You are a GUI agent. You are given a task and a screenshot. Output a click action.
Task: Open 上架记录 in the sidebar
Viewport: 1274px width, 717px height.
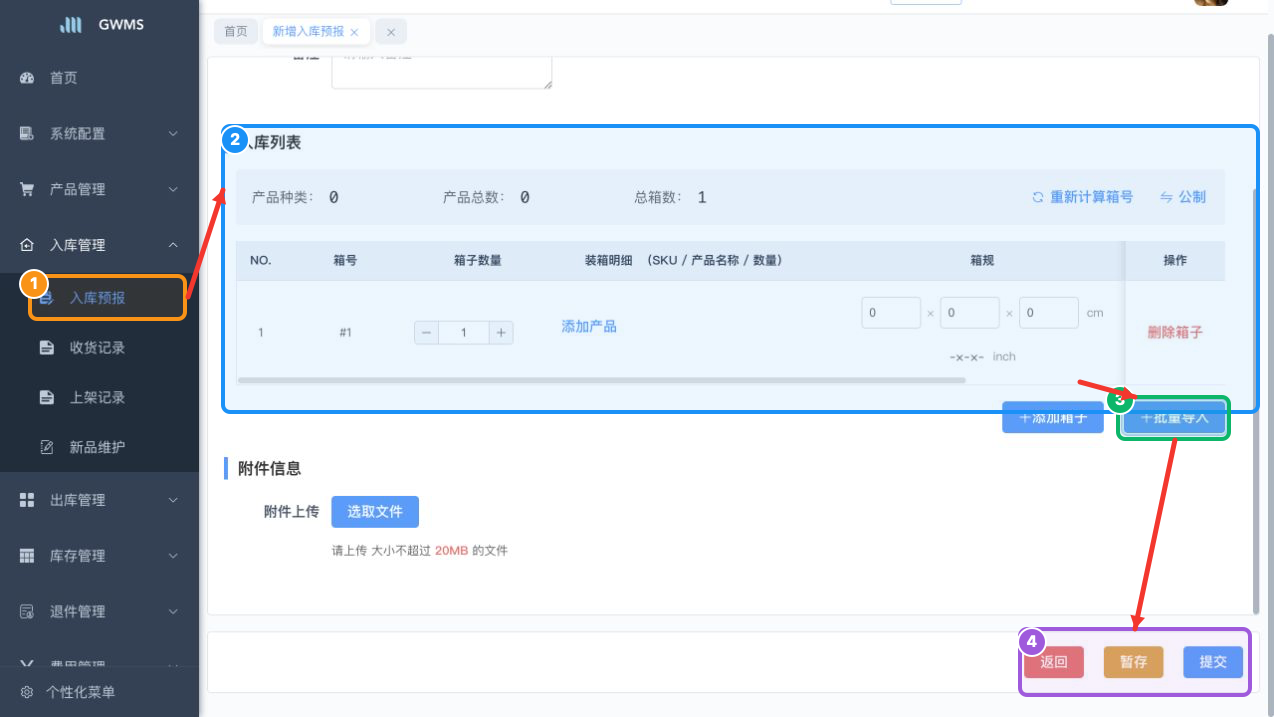coord(99,398)
